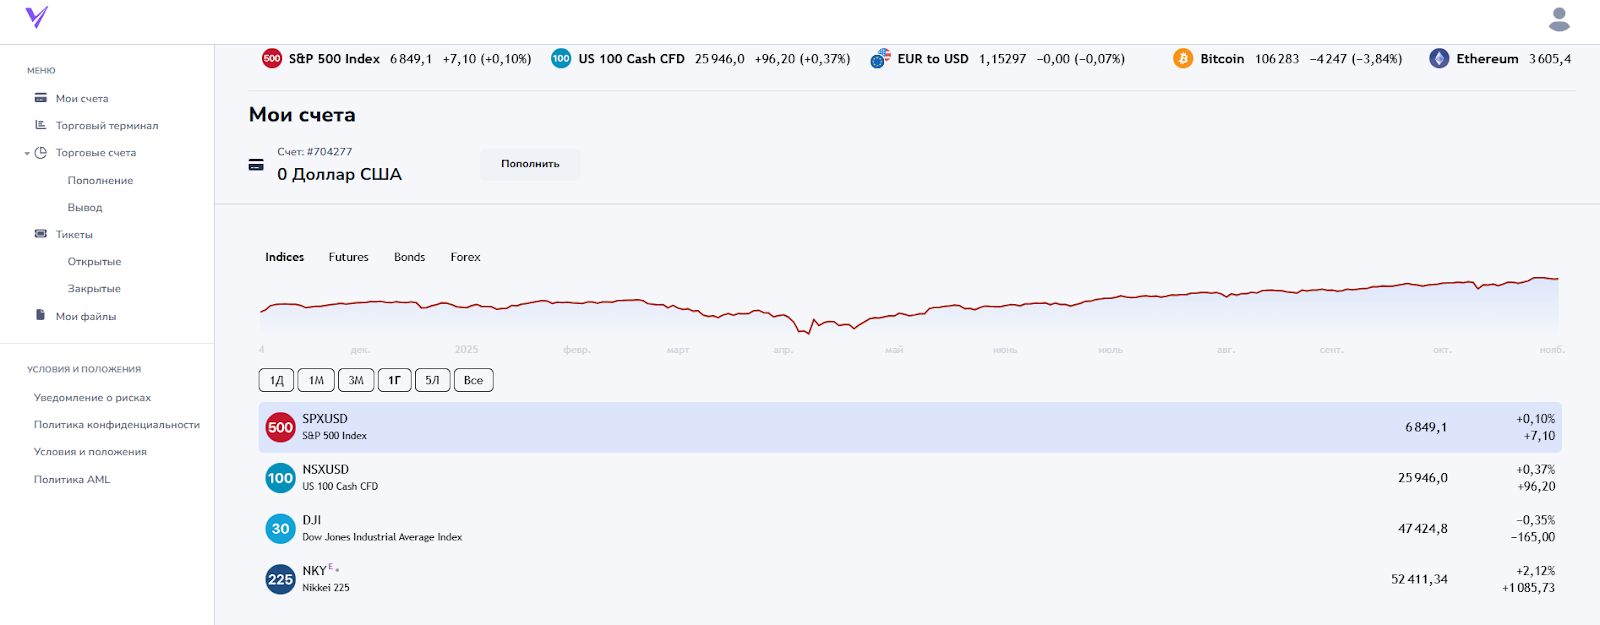Switch to the Forex tab
Viewport: 1600px width, 625px height.
click(x=465, y=257)
